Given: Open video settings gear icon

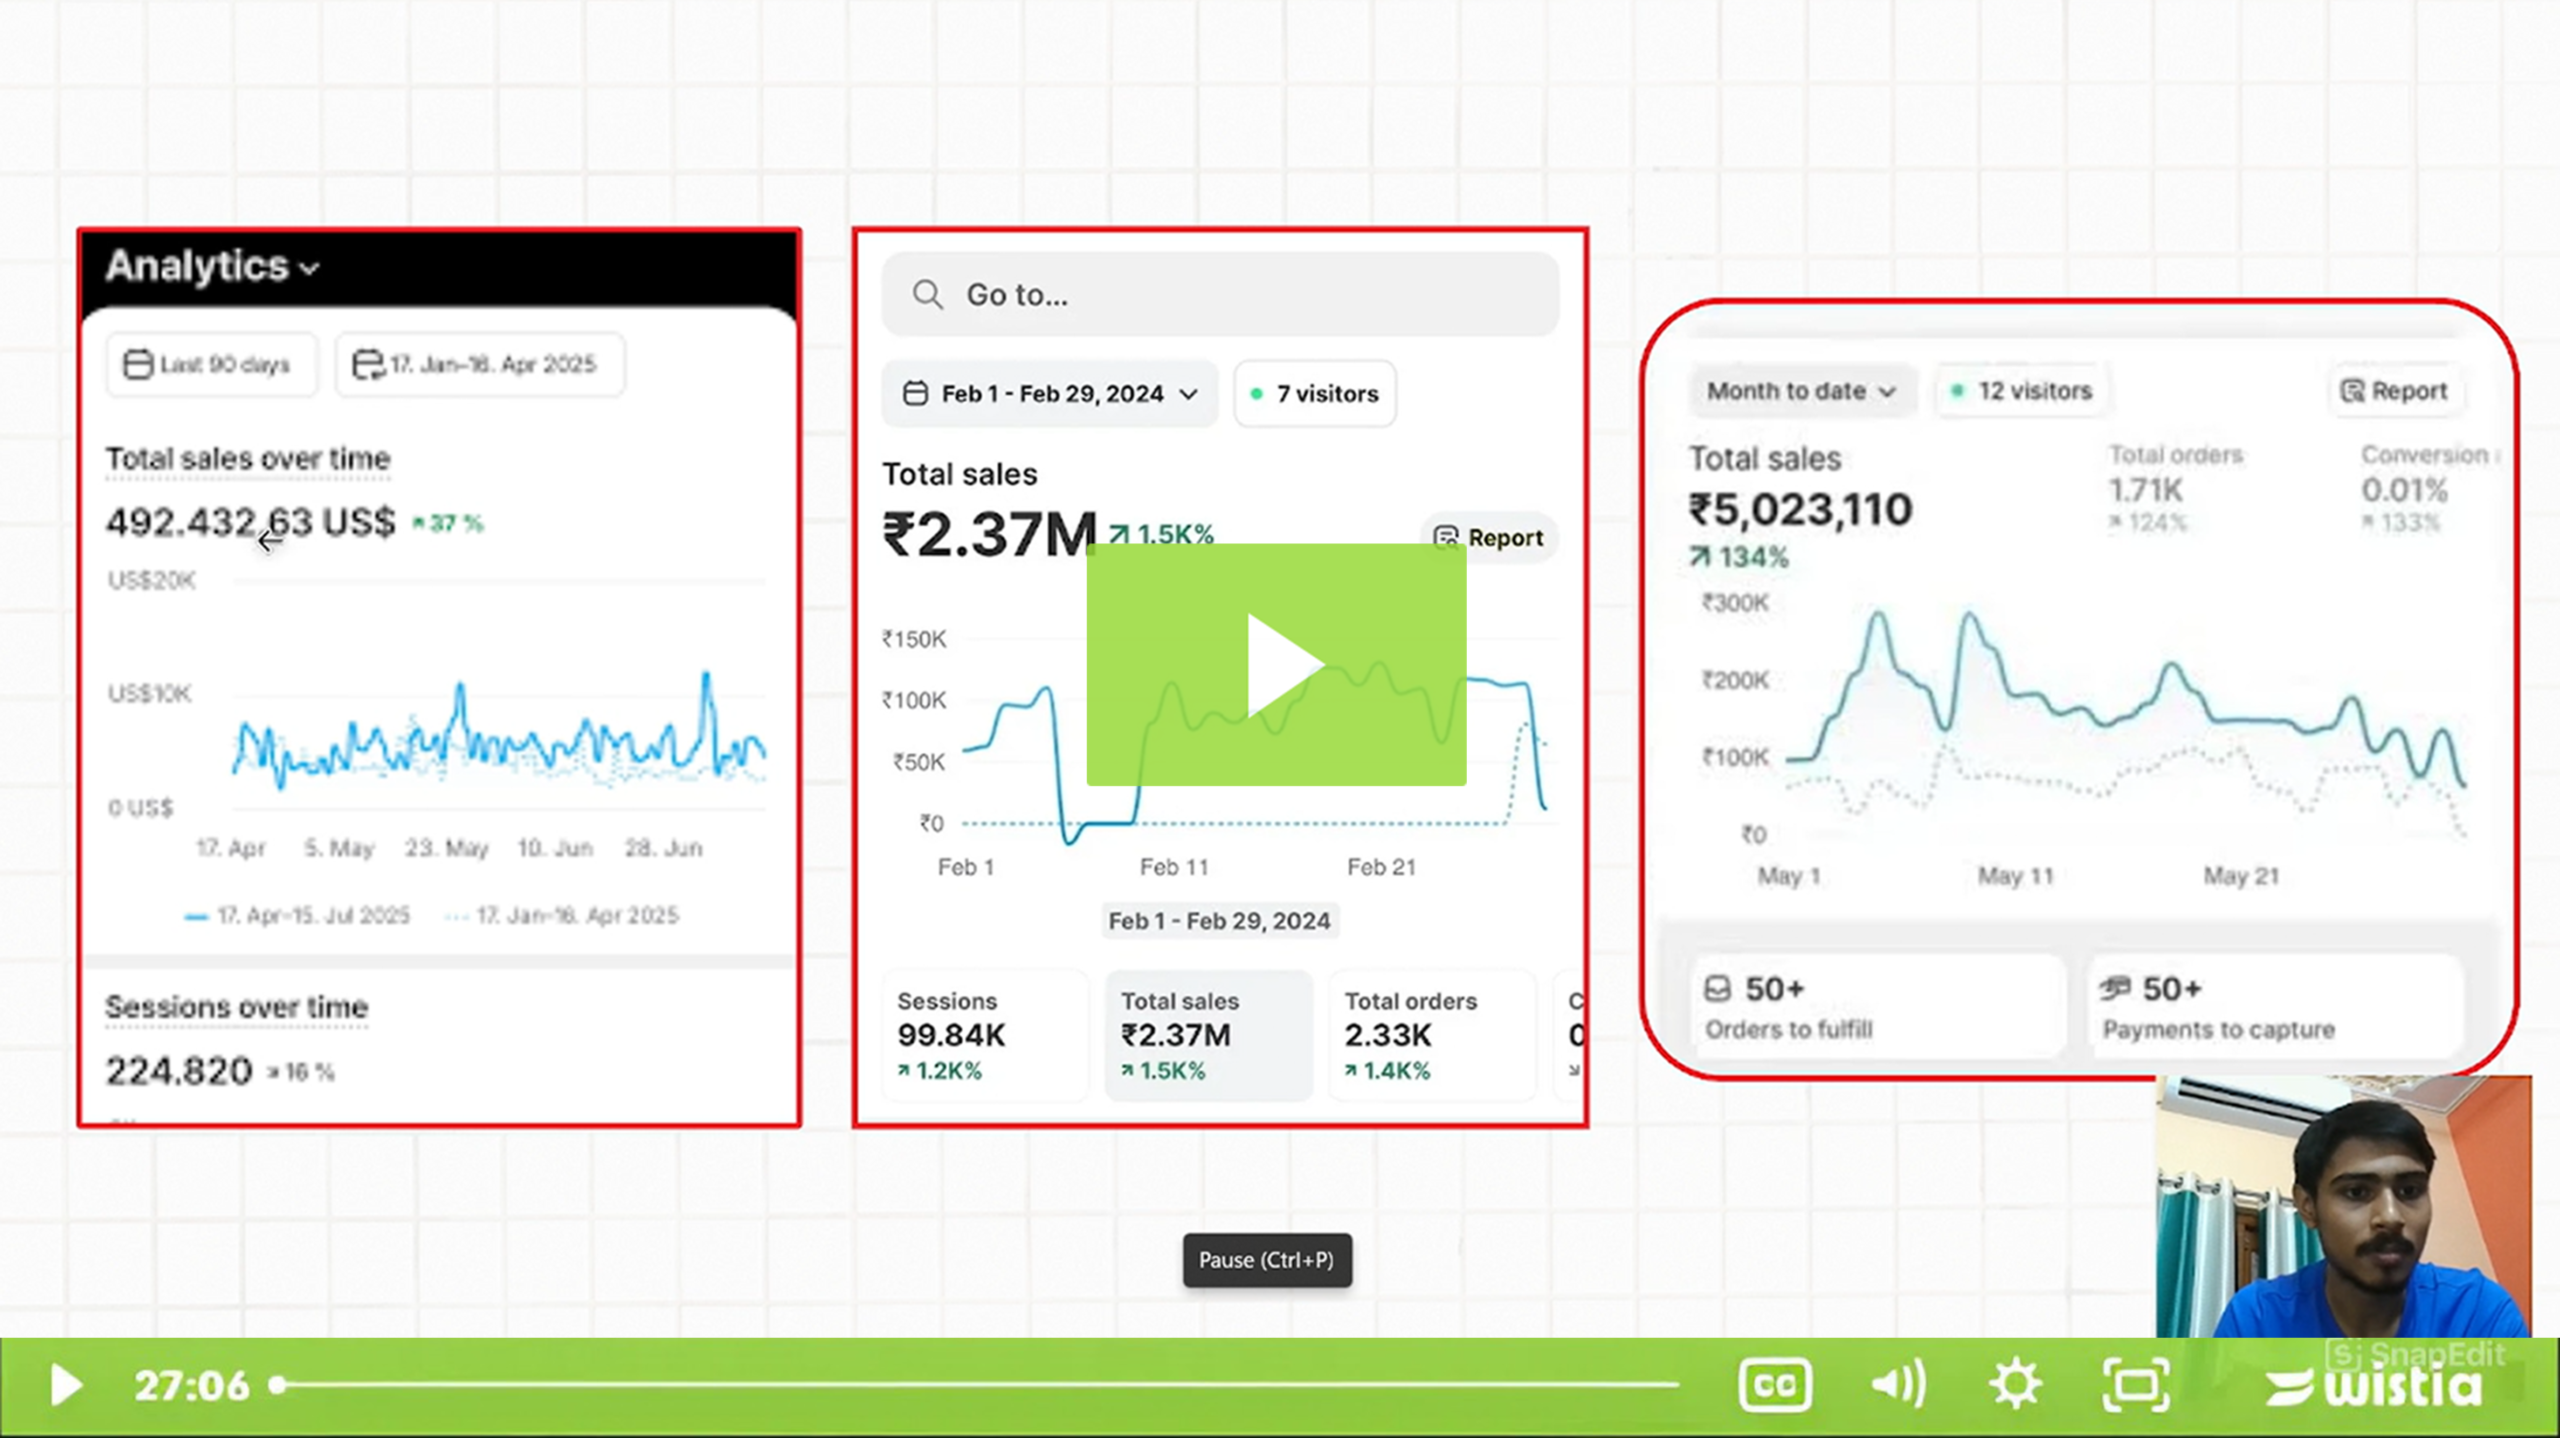Looking at the screenshot, I should [2014, 1385].
